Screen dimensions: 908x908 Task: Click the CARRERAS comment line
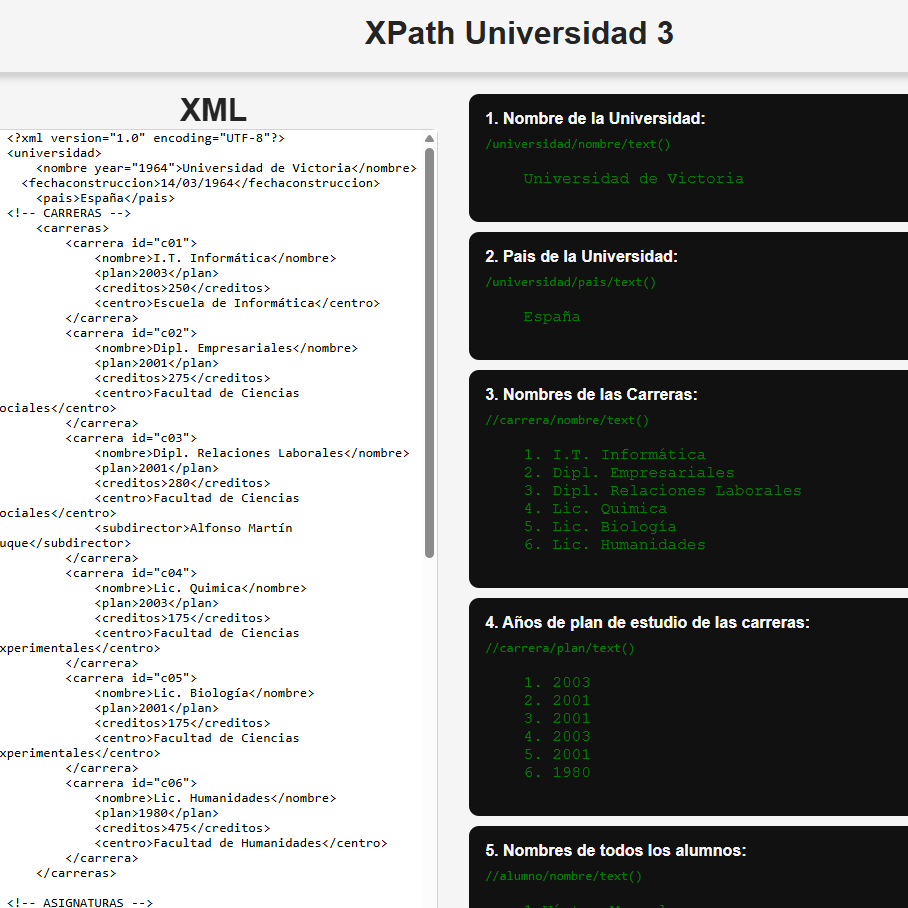point(69,213)
